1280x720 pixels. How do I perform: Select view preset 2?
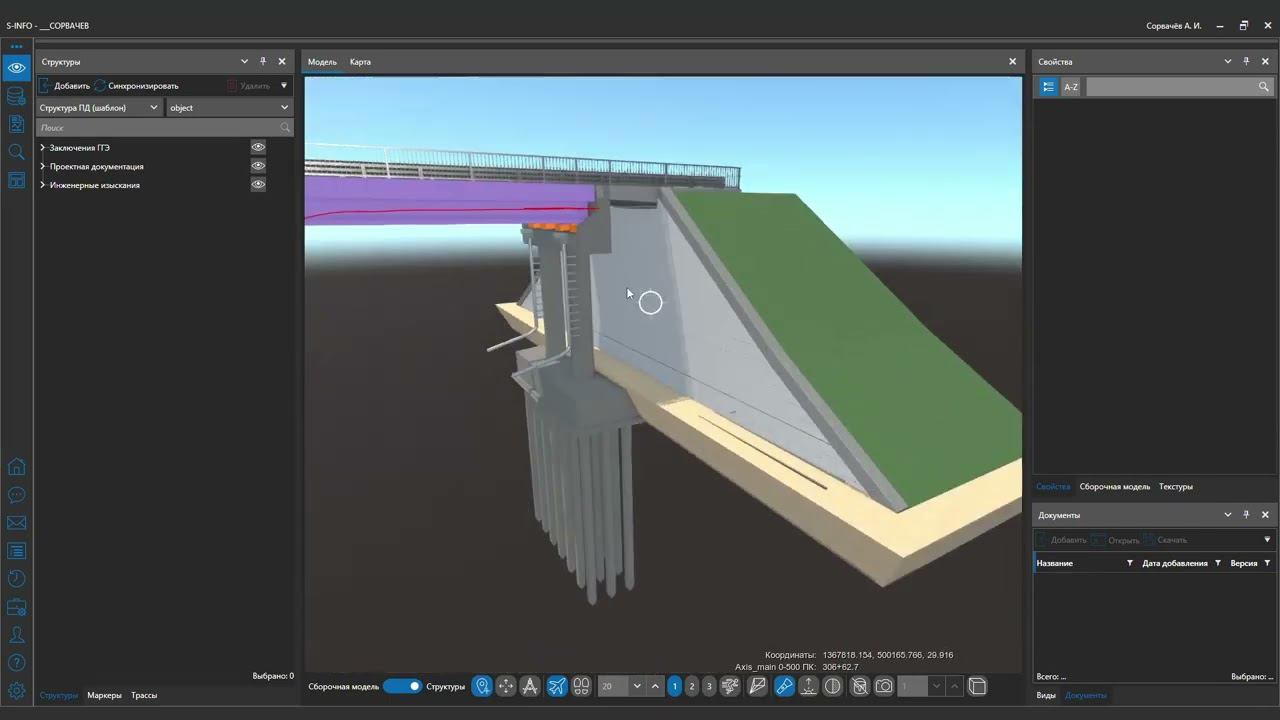[691, 686]
